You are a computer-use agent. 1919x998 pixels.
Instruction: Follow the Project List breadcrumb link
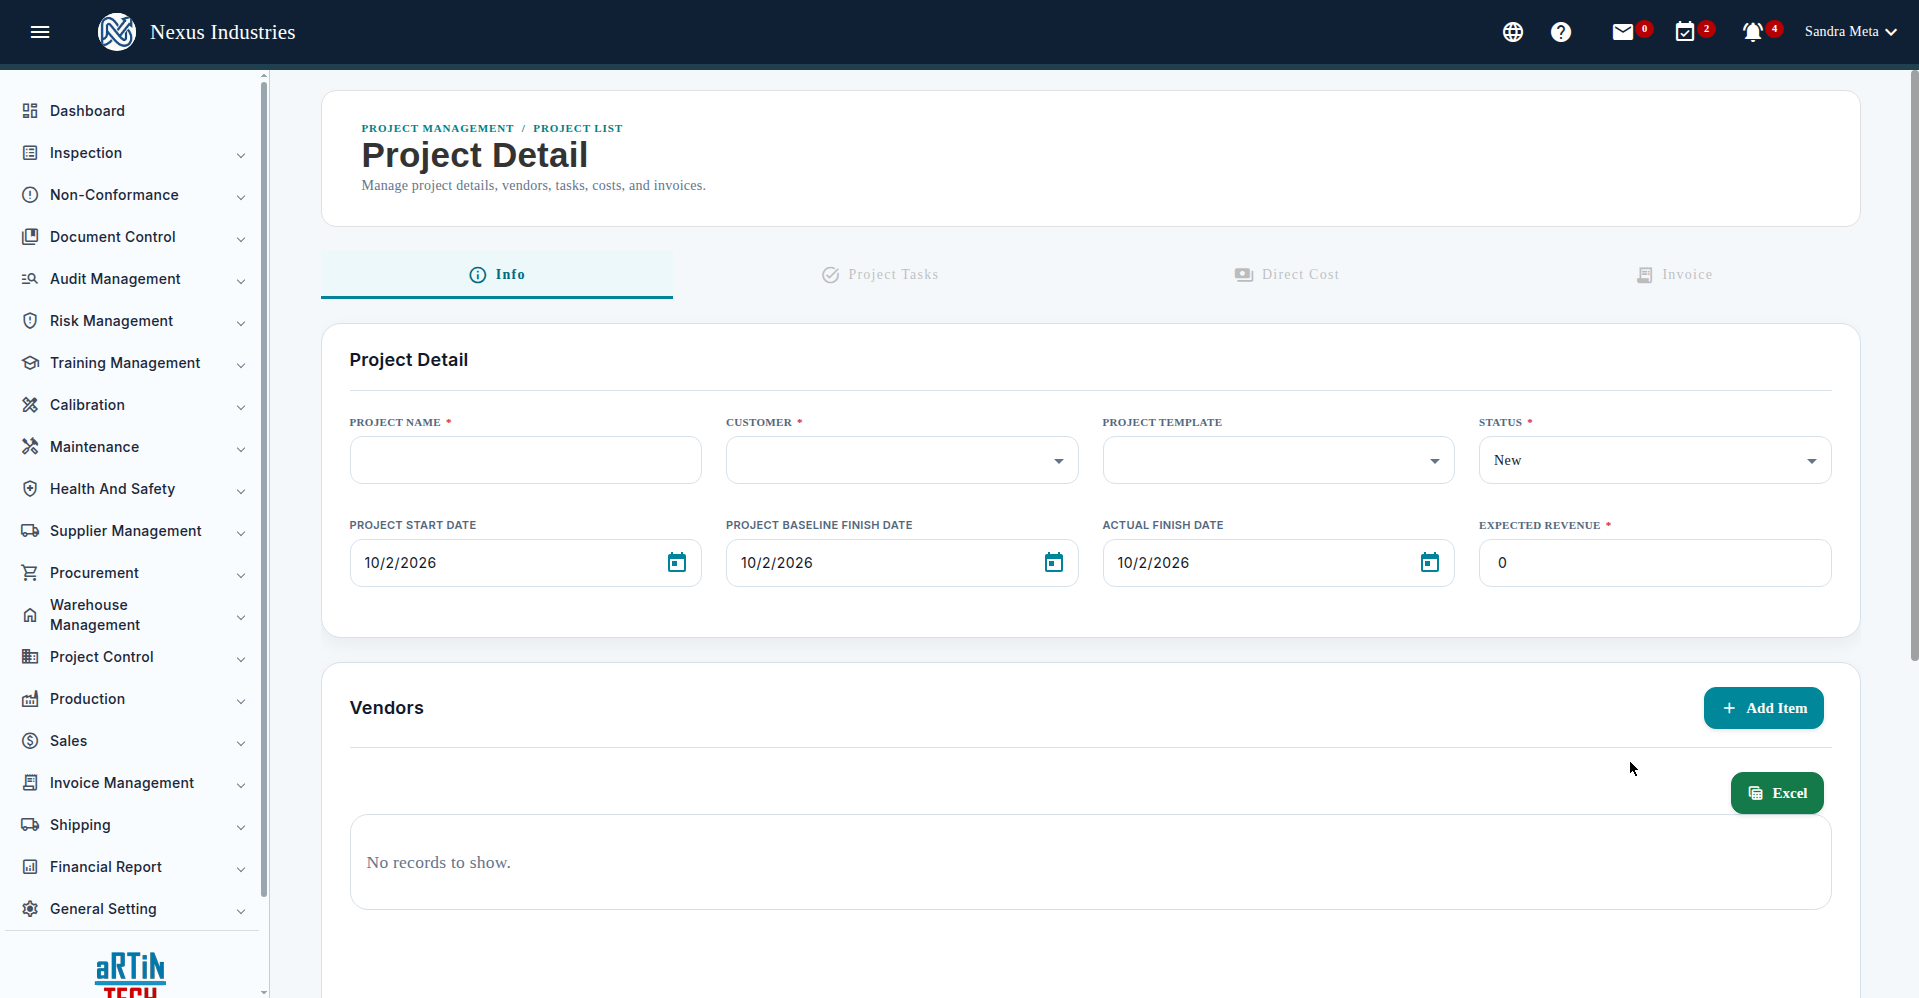[578, 128]
